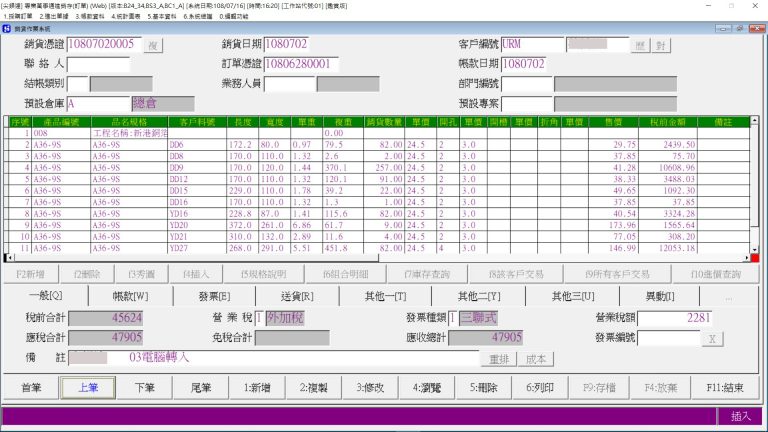Switch to the 其他二[Y] tab
This screenshot has width=768, height=432.
[478, 296]
